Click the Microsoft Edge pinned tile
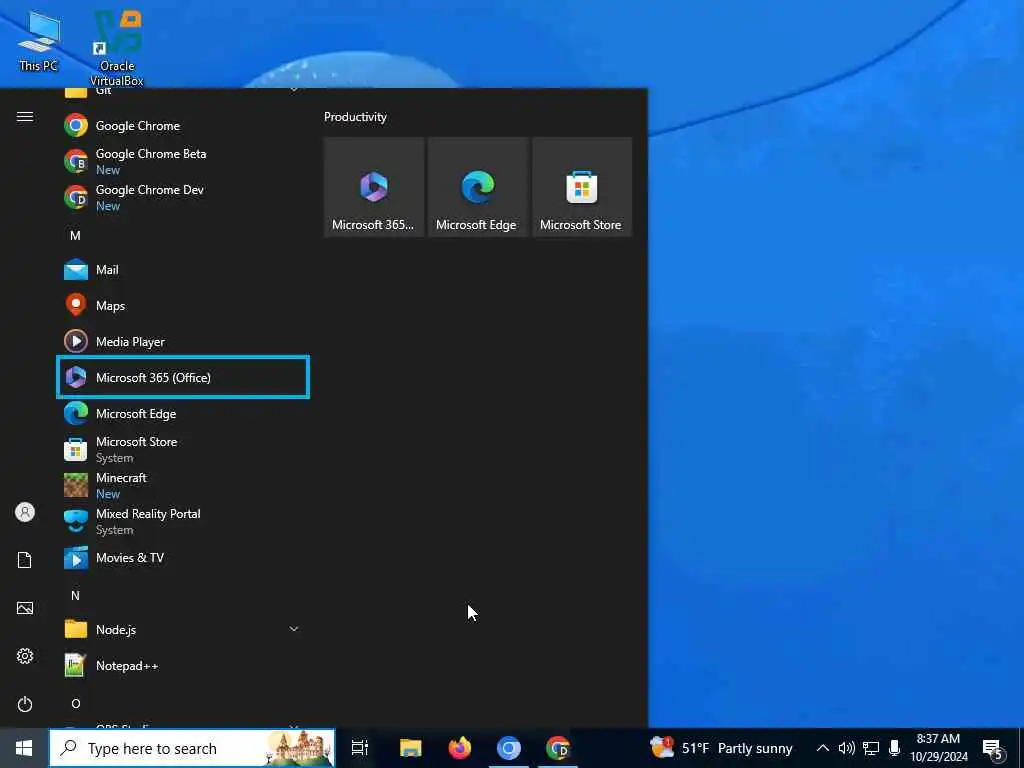The image size is (1024, 768). point(477,187)
